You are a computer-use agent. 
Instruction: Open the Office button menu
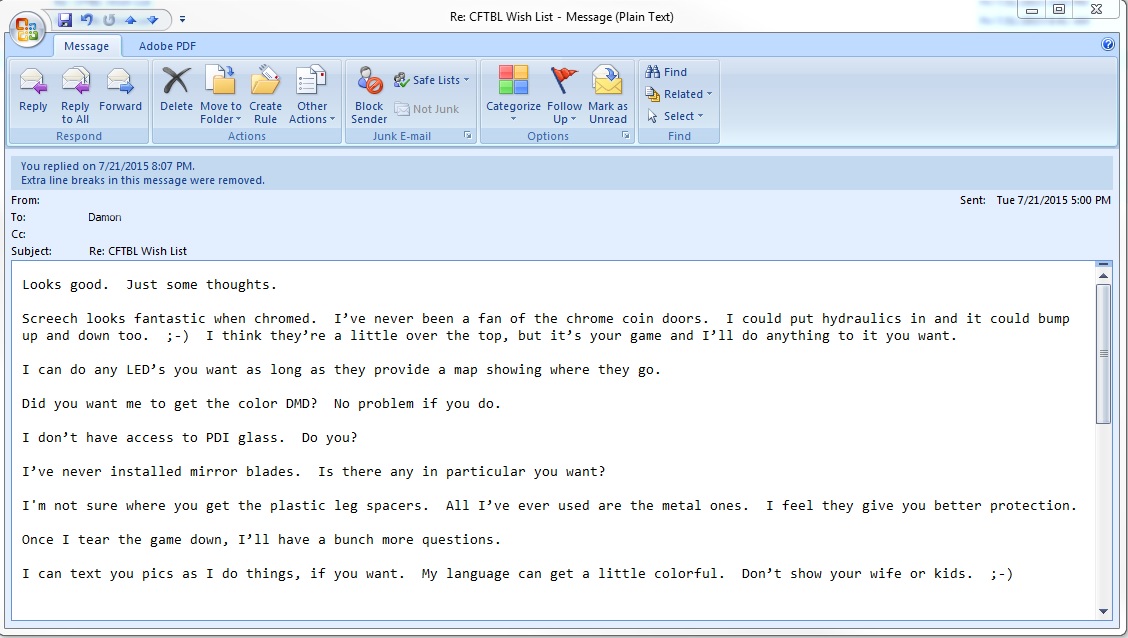tap(27, 28)
